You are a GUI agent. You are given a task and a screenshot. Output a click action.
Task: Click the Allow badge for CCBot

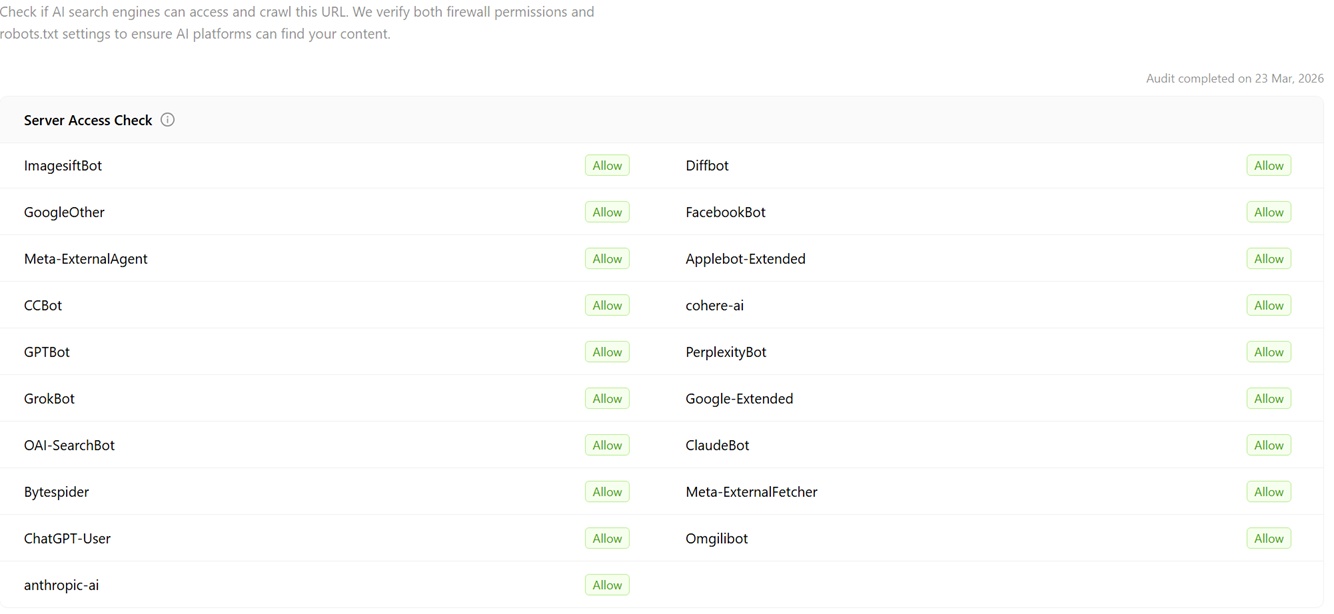point(607,306)
